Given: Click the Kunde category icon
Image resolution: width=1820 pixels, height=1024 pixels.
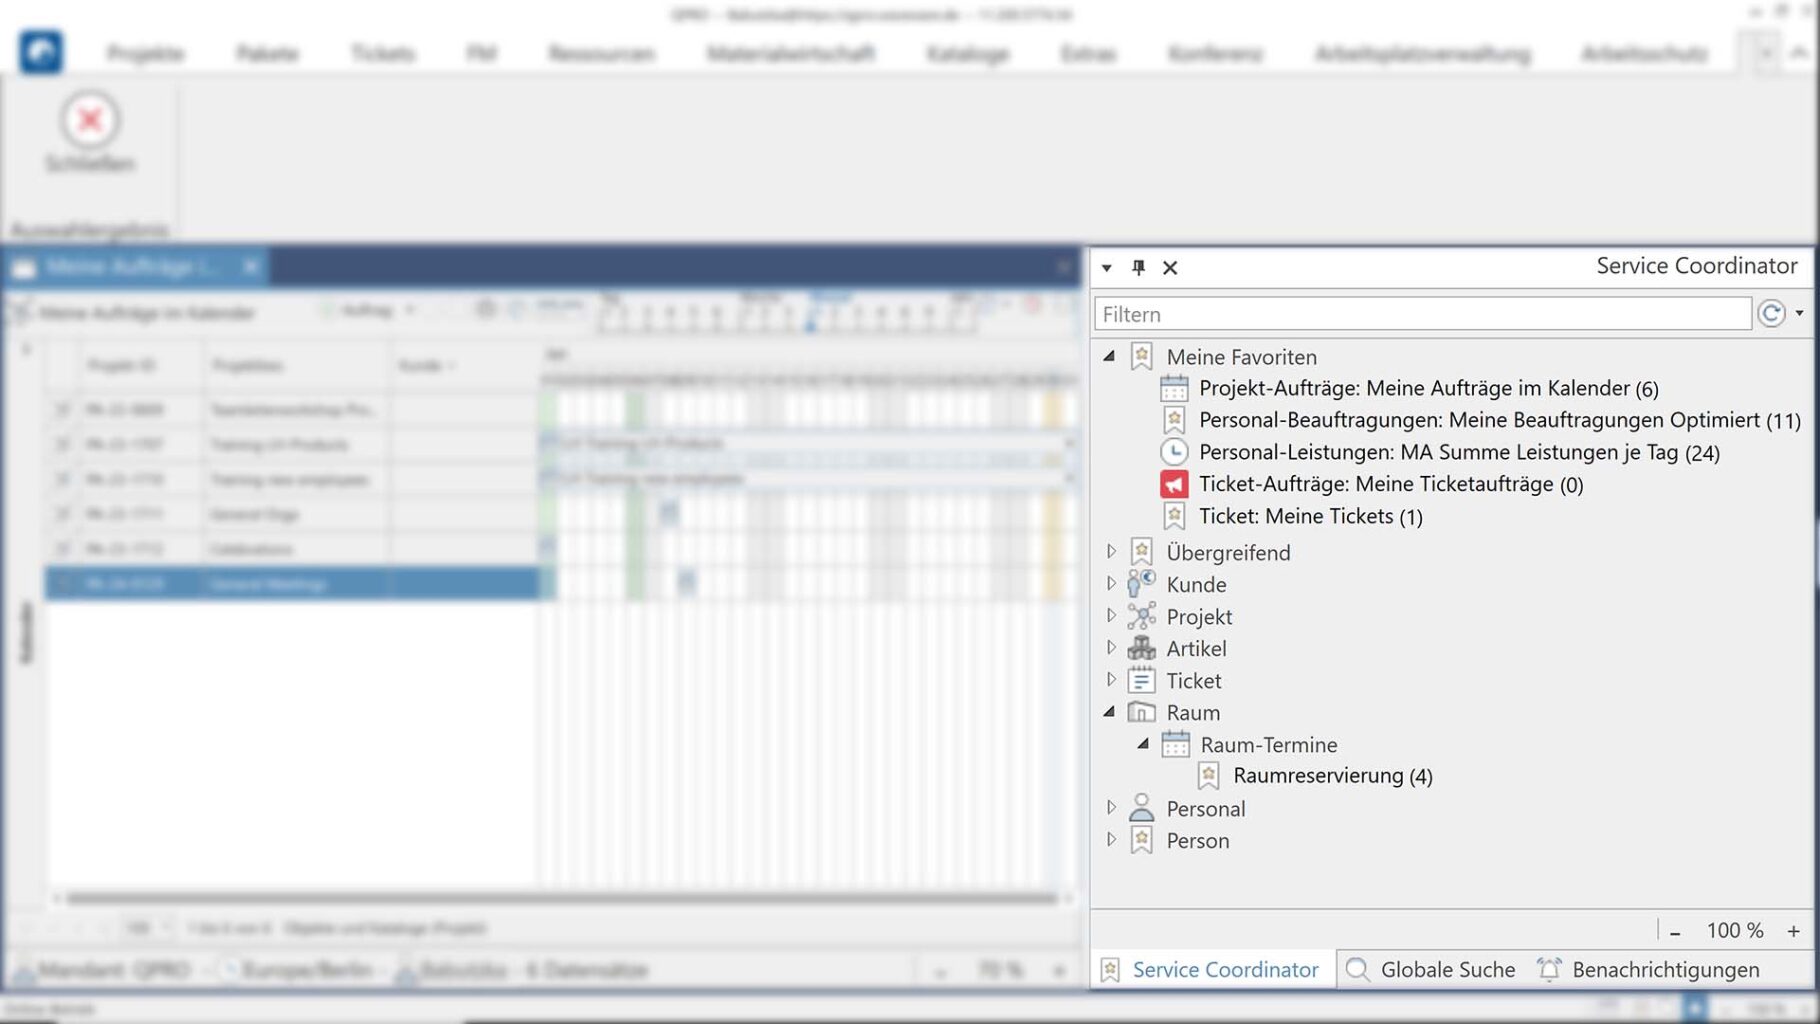Looking at the screenshot, I should point(1141,584).
